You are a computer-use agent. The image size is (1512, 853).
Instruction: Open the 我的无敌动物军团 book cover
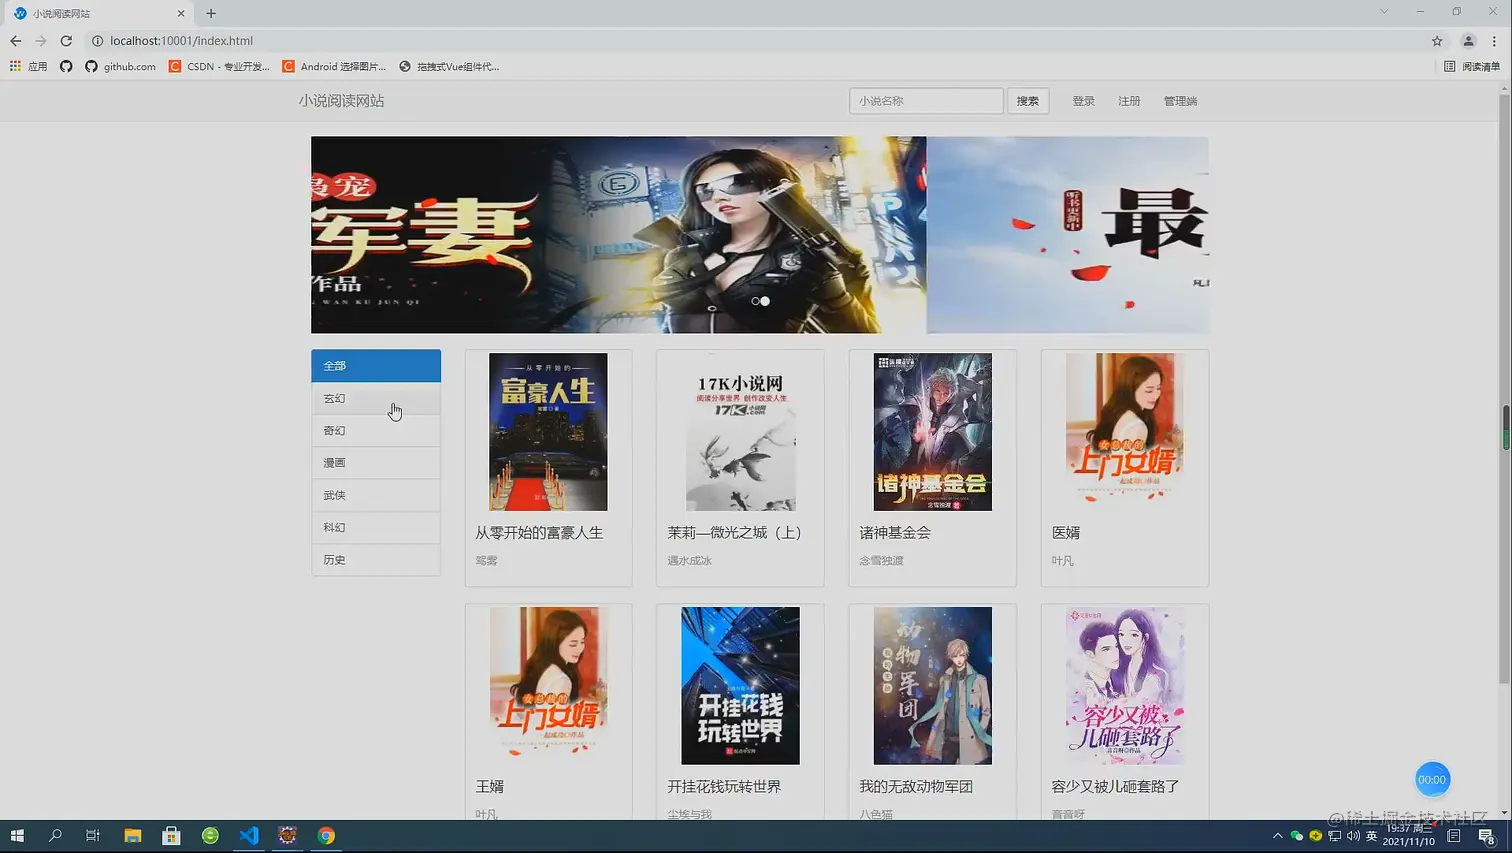933,686
